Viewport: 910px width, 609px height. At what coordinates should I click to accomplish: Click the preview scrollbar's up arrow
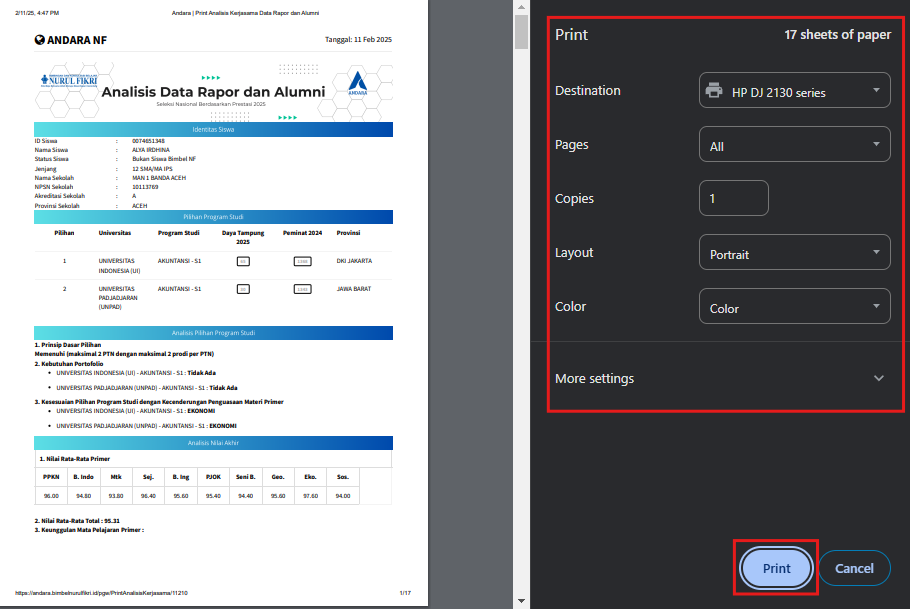[520, 7]
